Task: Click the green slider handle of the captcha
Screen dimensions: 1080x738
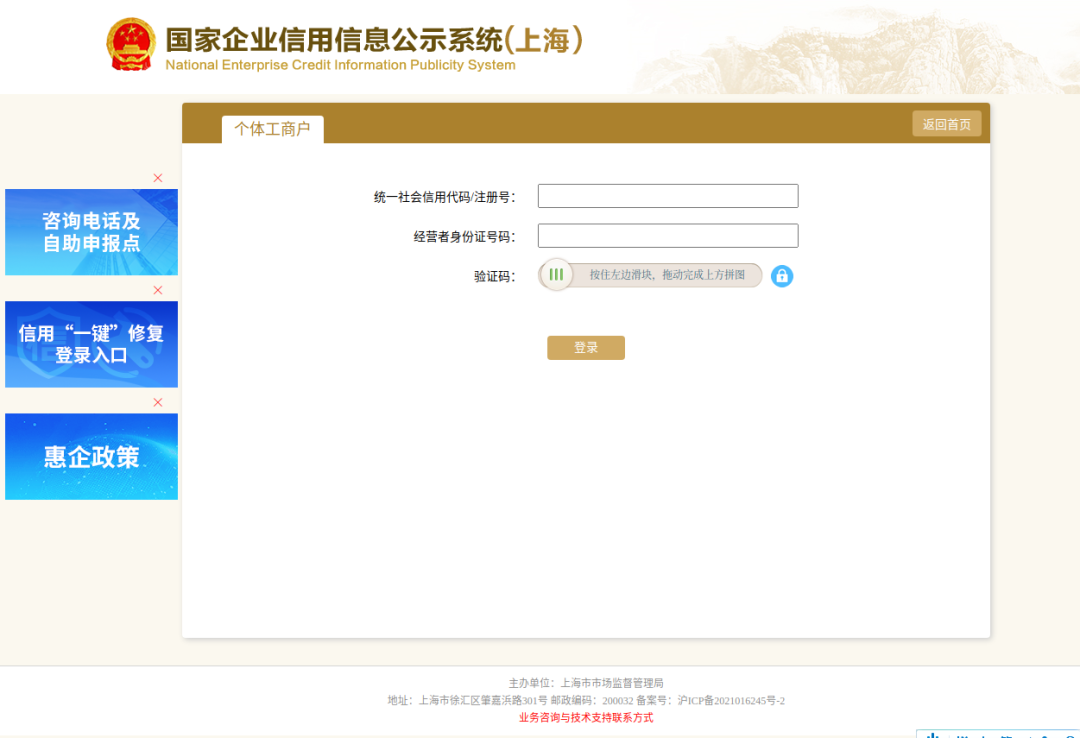Action: (x=556, y=274)
